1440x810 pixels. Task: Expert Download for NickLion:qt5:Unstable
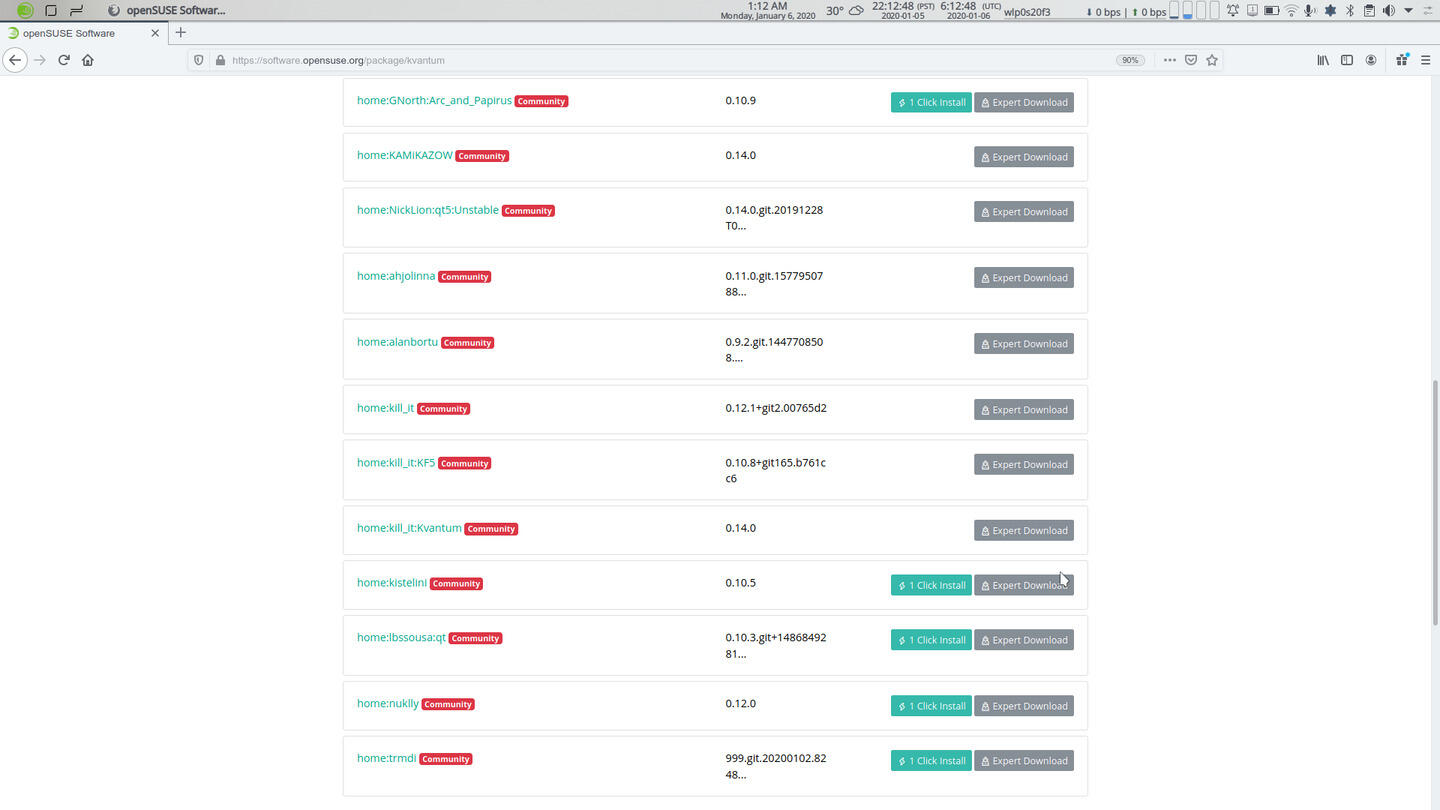point(1024,212)
